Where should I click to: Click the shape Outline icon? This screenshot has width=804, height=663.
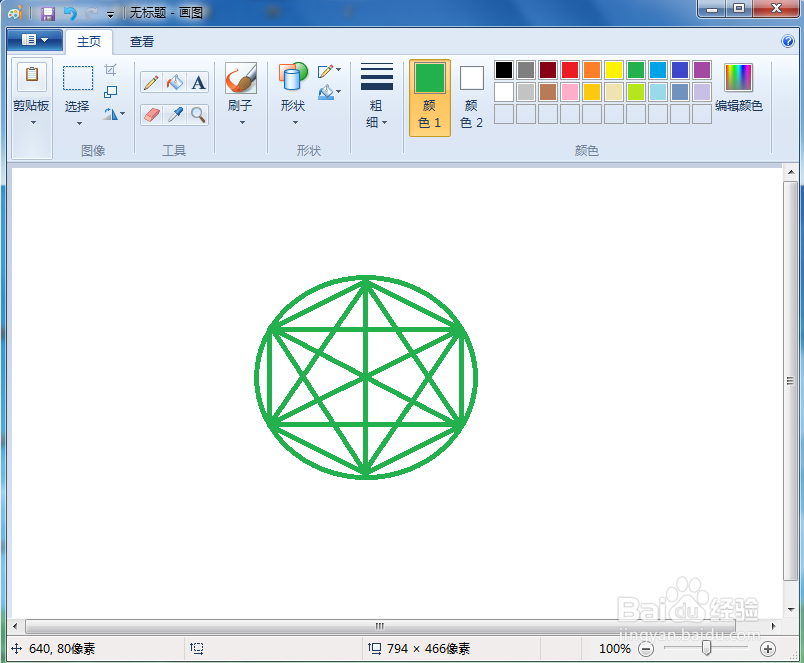(x=326, y=71)
